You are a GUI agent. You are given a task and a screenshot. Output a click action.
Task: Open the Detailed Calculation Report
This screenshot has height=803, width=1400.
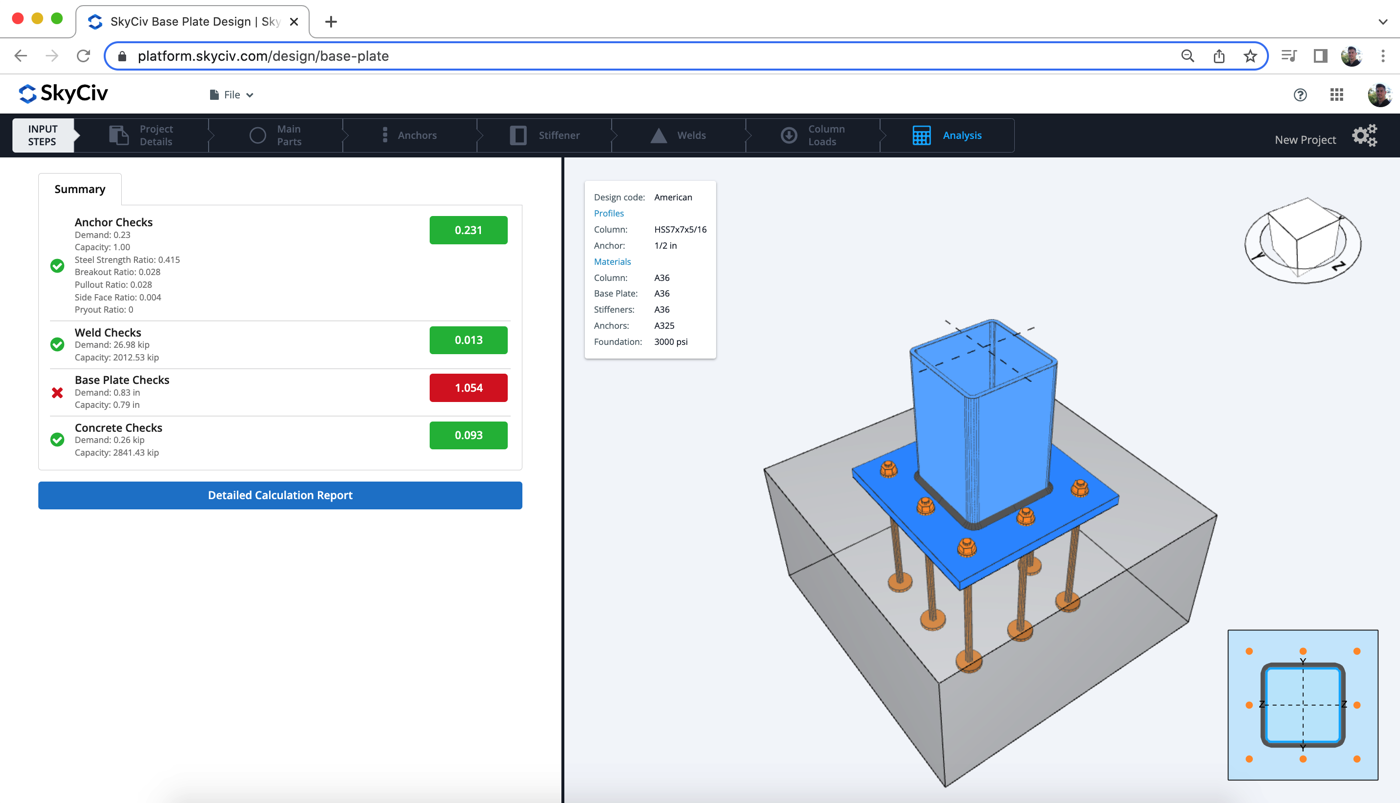pyautogui.click(x=280, y=495)
